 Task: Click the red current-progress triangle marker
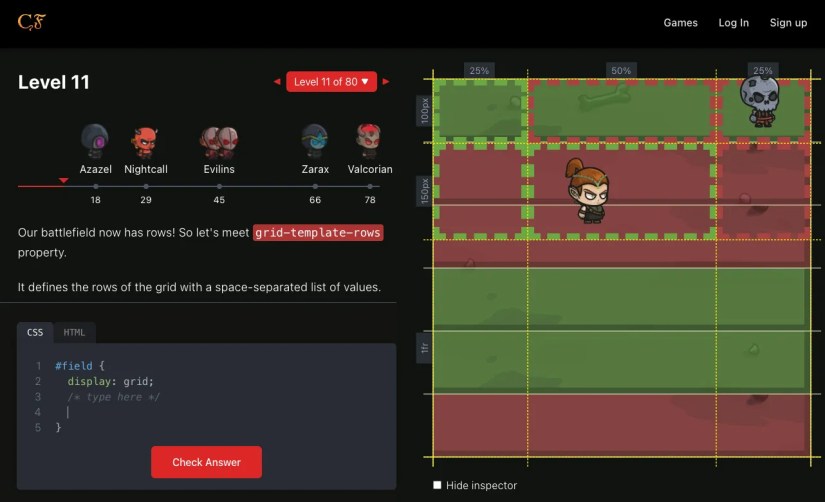[x=63, y=180]
